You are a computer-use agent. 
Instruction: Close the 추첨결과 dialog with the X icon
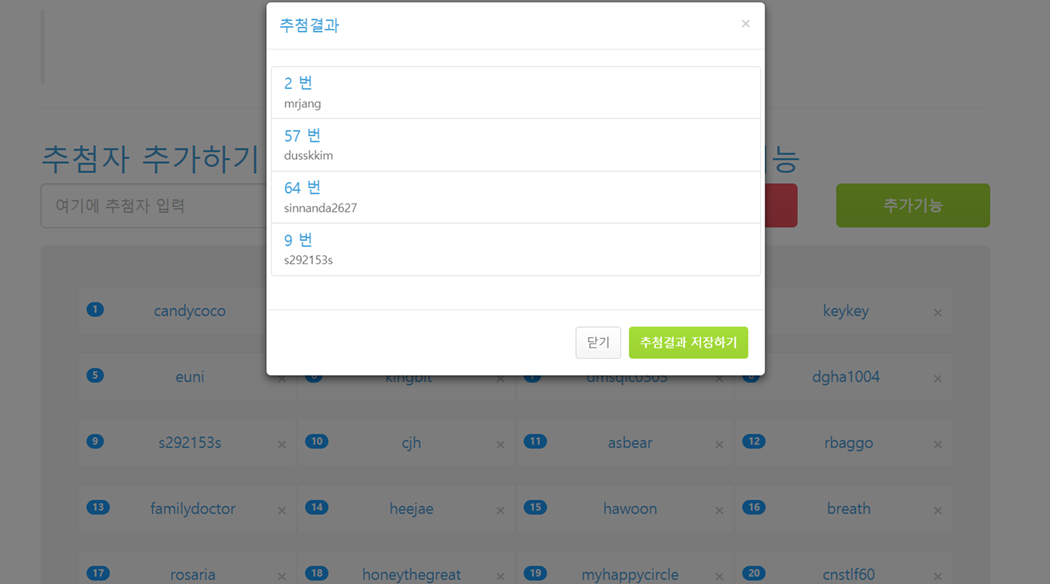745,24
